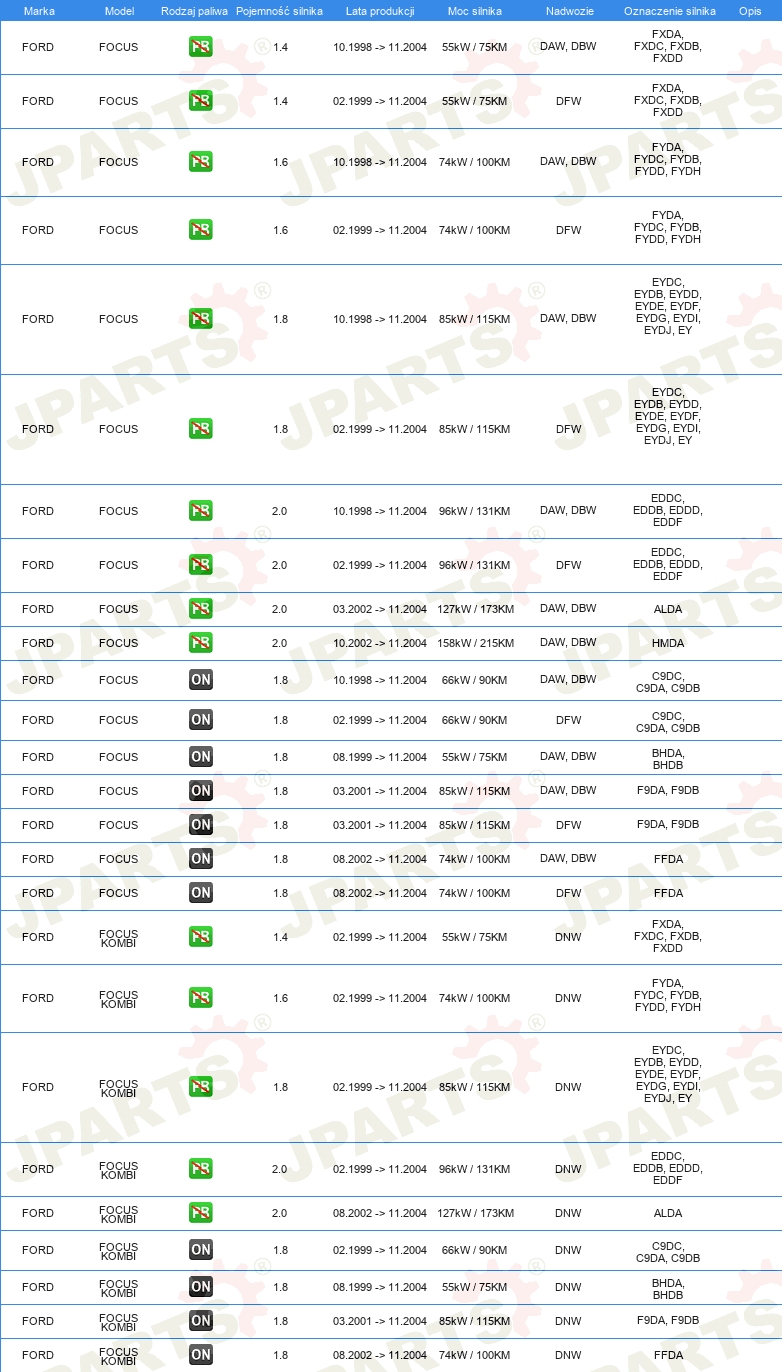Click the Opis column header
Viewport: 782px width, 1372px height.
750,11
